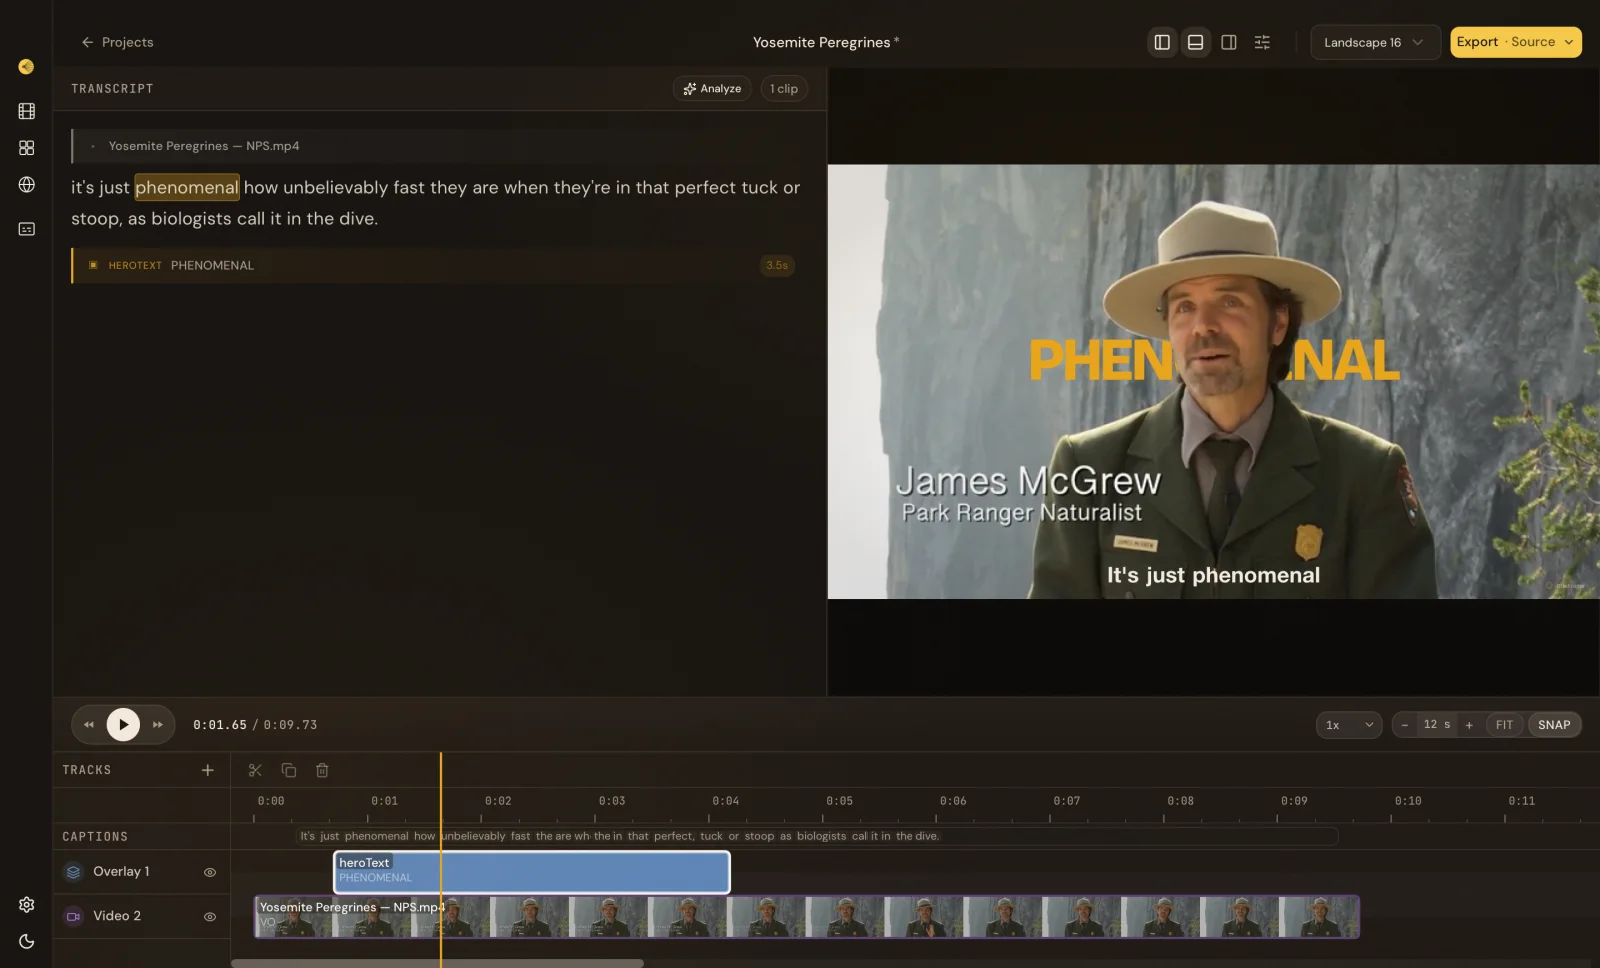Click the highlighted word phenomenal in transcript
This screenshot has width=1600, height=968.
(187, 187)
